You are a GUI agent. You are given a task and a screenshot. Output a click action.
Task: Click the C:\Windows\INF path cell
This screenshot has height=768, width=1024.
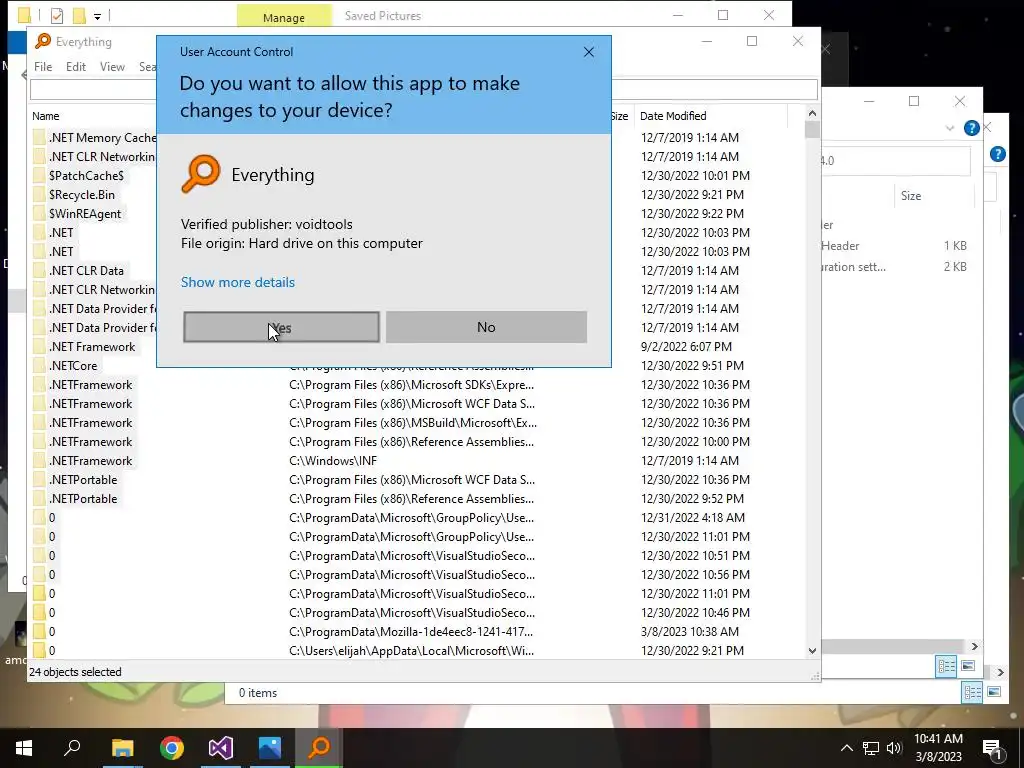pyautogui.click(x=333, y=461)
